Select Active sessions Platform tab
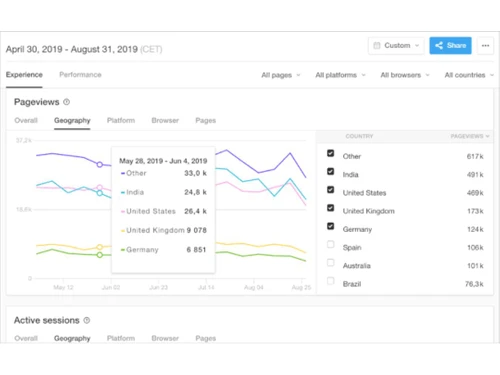This screenshot has height=375, width=500. 121,338
